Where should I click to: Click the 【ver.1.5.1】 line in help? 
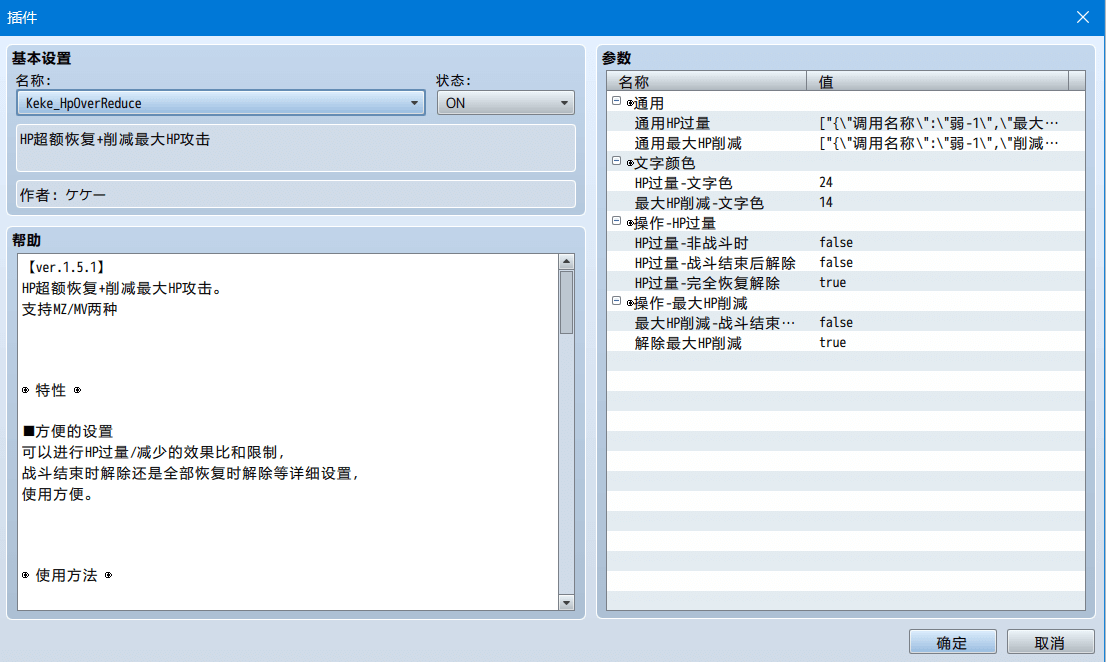pyautogui.click(x=65, y=267)
